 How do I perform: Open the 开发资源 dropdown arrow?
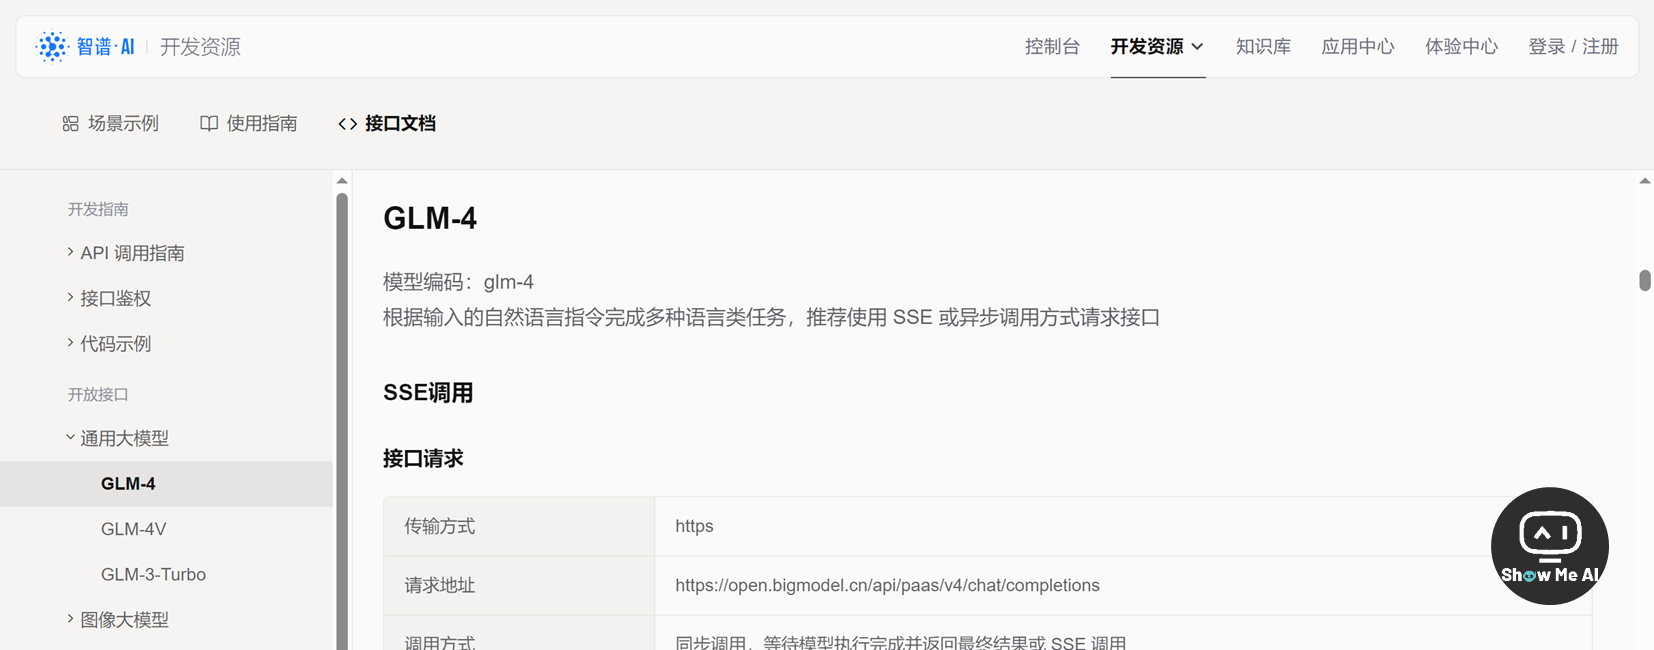click(1197, 47)
